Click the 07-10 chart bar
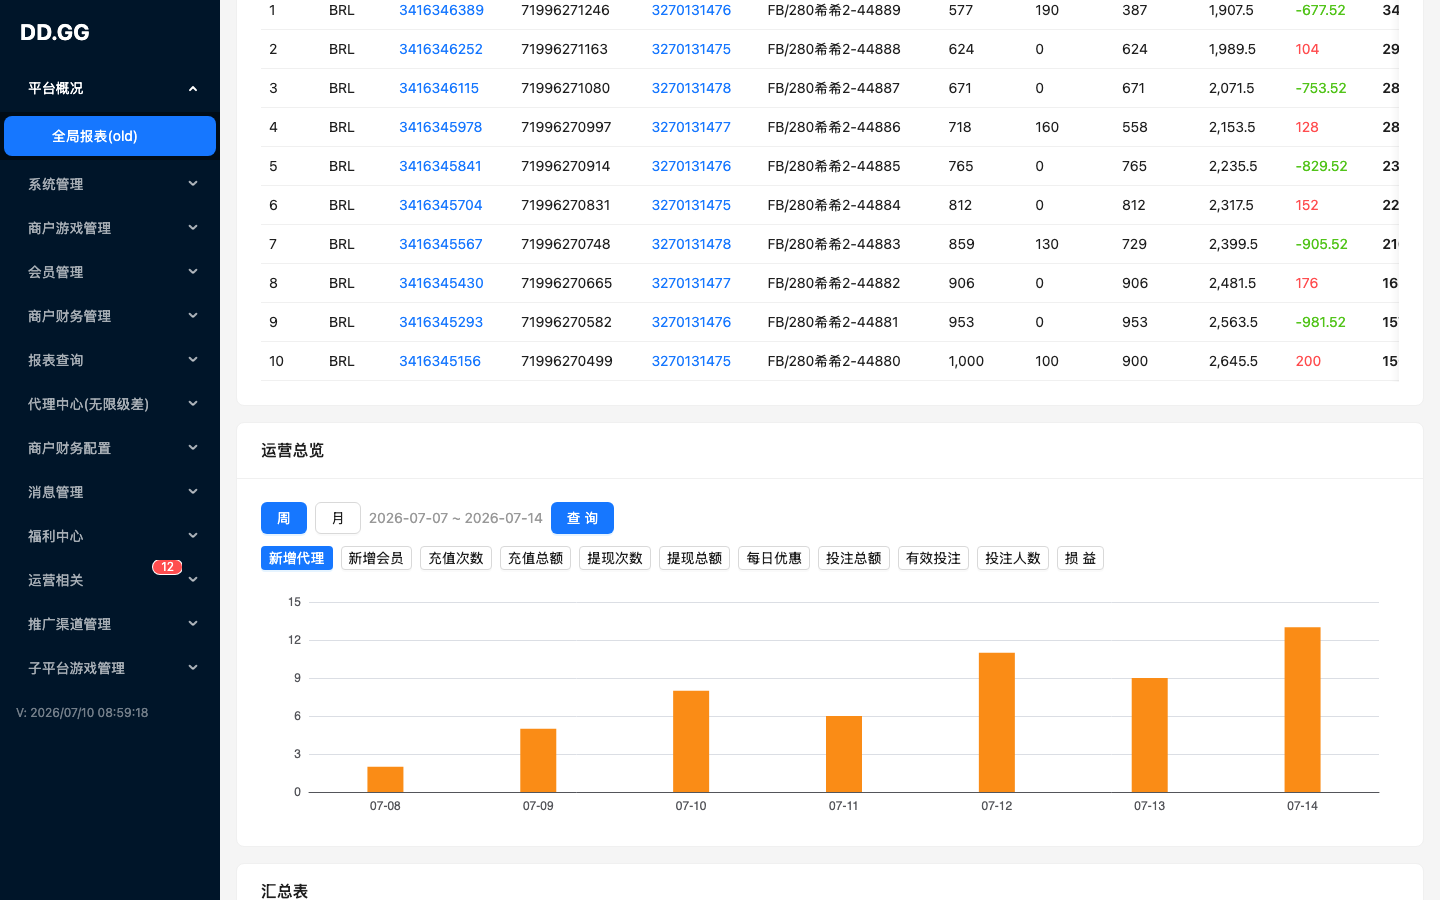1440x900 pixels. click(691, 741)
